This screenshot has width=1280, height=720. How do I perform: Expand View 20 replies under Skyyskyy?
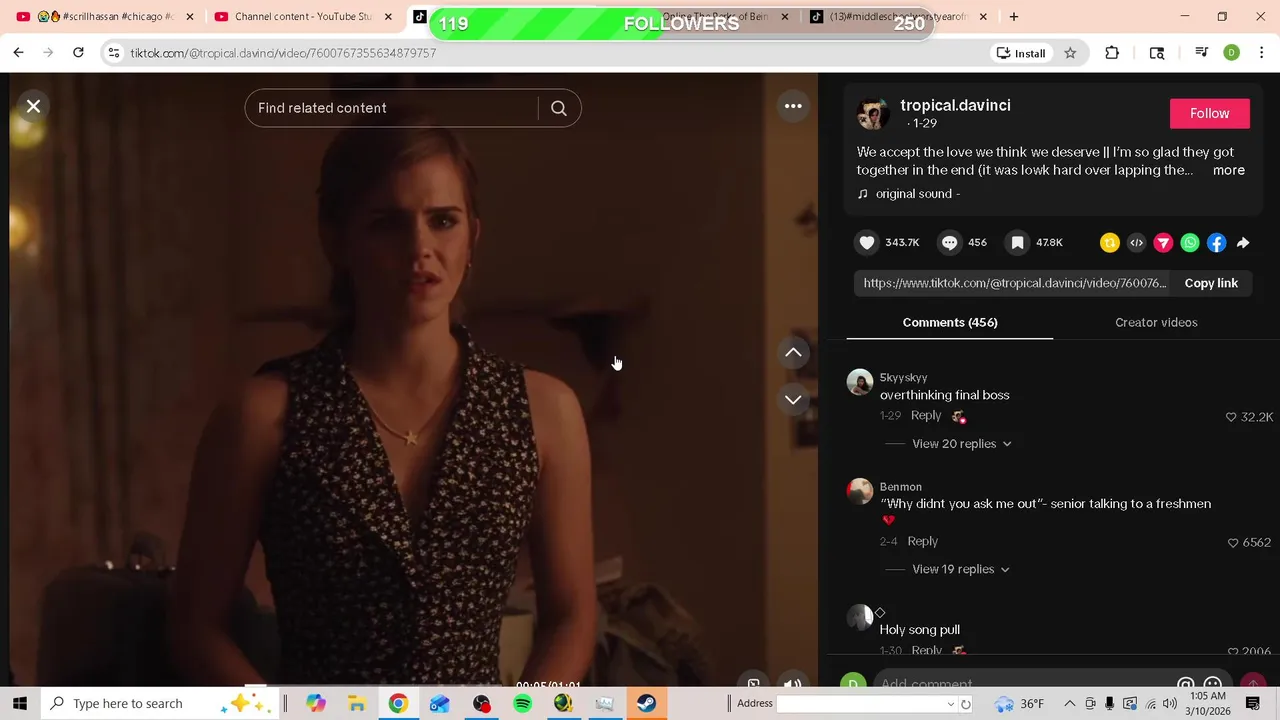point(961,444)
